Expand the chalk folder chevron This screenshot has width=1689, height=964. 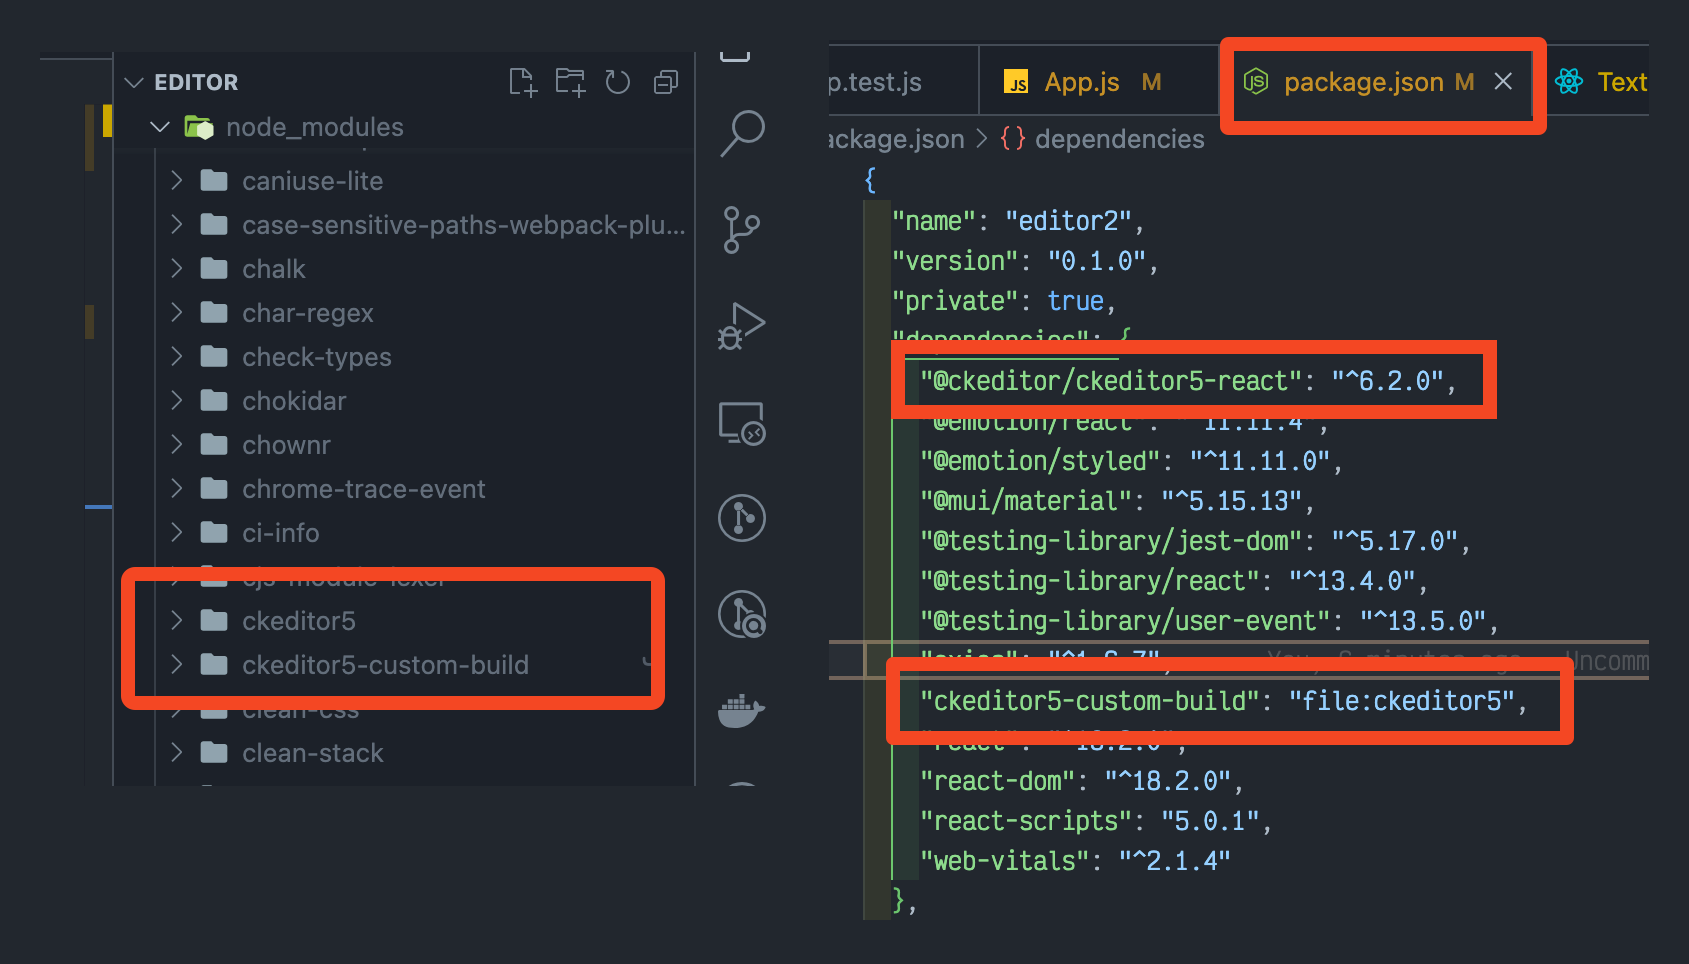point(176,268)
